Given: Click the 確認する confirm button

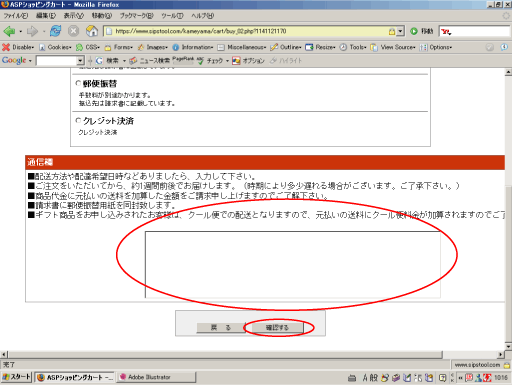Looking at the screenshot, I should click(277, 328).
